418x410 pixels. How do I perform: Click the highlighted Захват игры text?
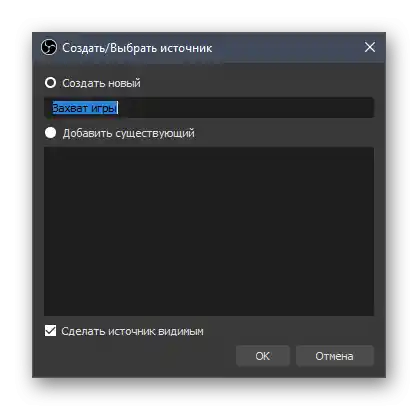click(x=85, y=108)
